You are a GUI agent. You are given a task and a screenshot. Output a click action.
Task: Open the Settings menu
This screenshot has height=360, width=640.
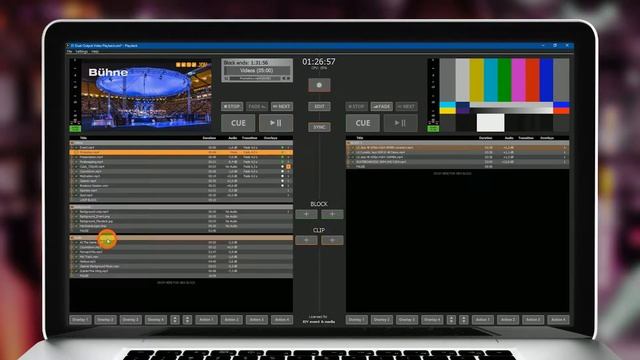coord(81,51)
